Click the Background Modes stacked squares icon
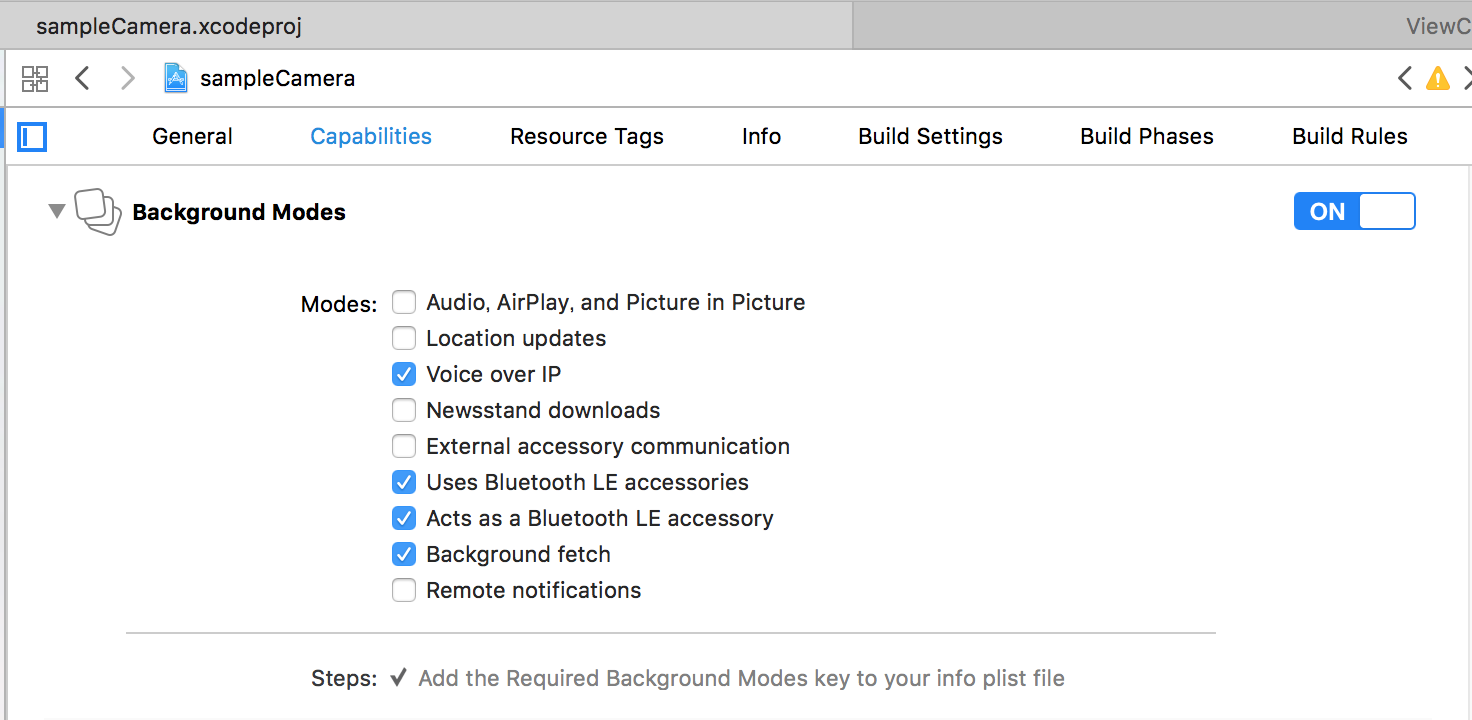Viewport: 1472px width, 720px height. (x=99, y=212)
